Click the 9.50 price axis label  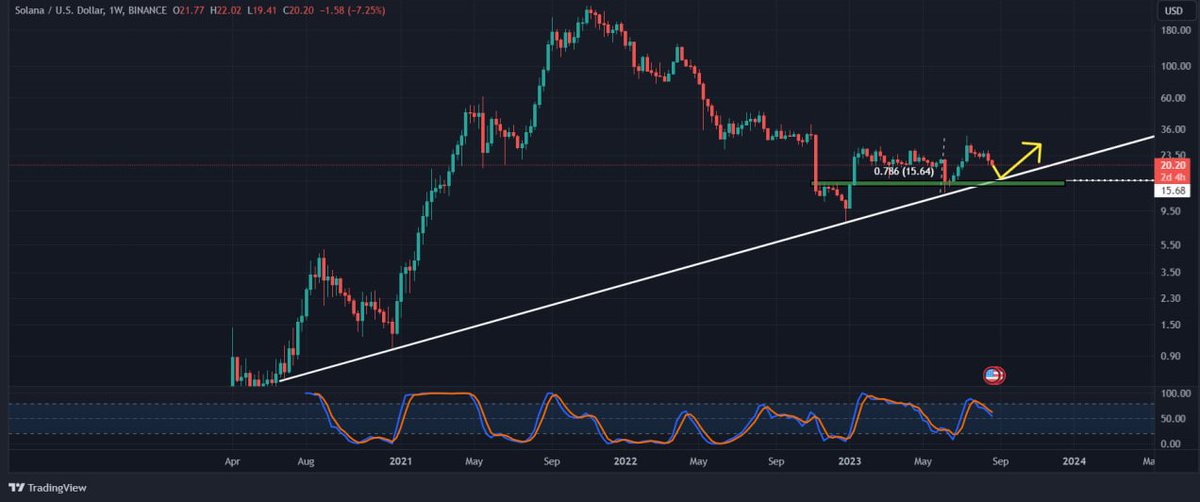pos(1172,212)
